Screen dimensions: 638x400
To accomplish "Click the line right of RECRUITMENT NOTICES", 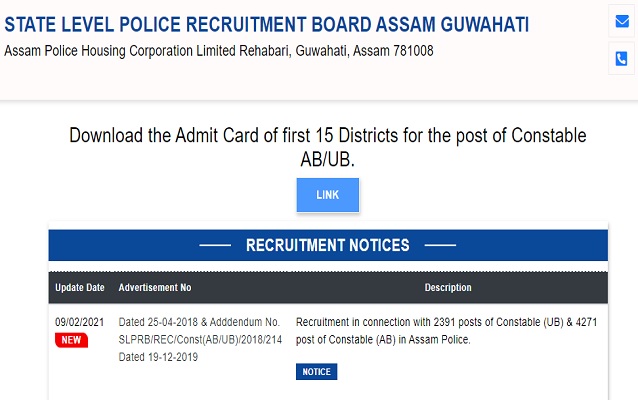I will point(438,246).
